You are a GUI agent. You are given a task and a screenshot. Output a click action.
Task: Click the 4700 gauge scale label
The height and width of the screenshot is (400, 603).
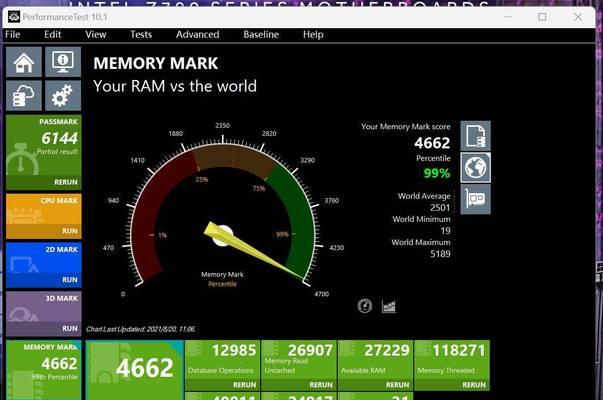(x=321, y=294)
